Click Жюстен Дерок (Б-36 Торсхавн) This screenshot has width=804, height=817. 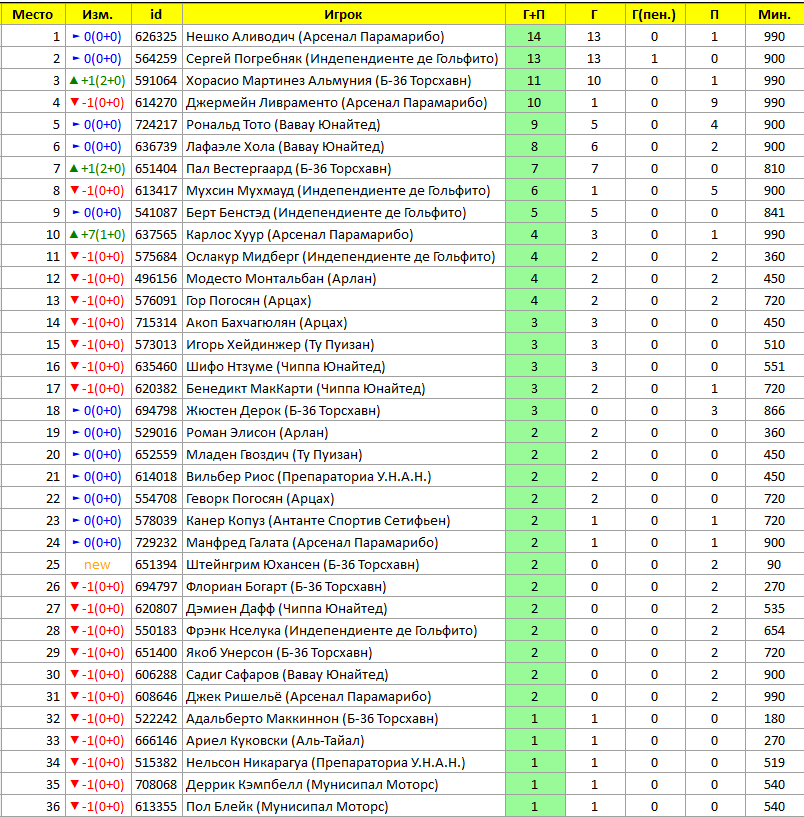283,411
